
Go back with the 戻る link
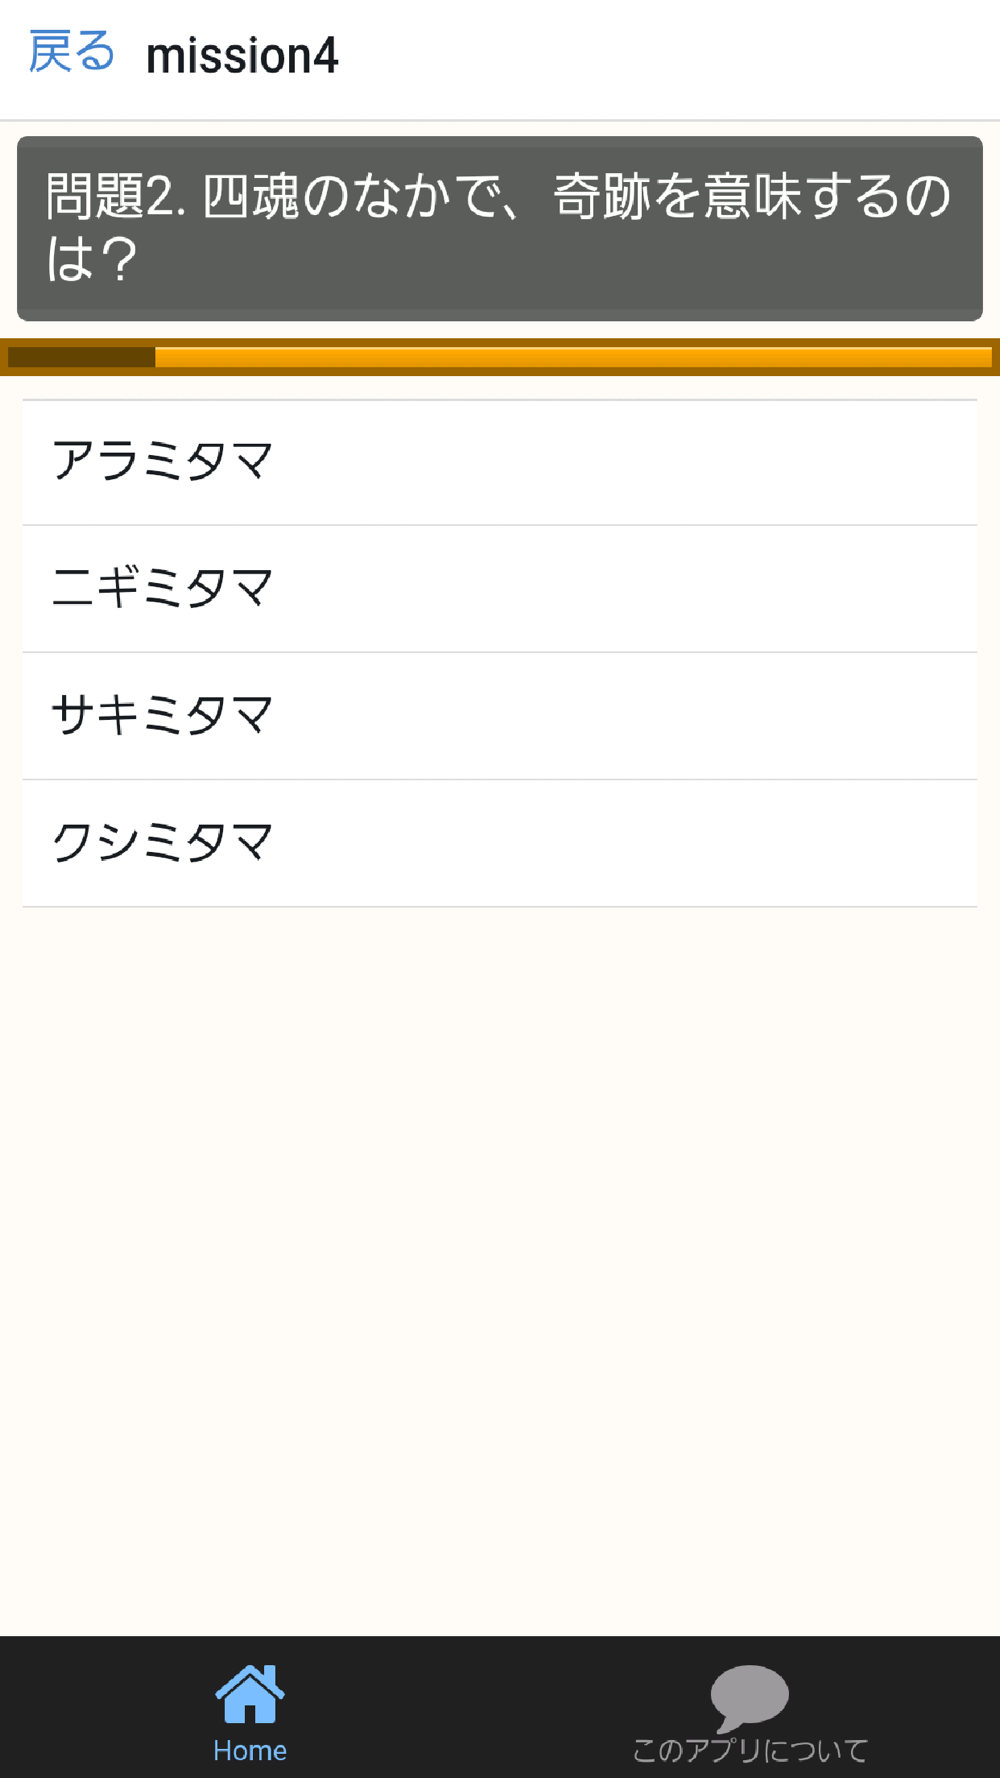[71, 52]
